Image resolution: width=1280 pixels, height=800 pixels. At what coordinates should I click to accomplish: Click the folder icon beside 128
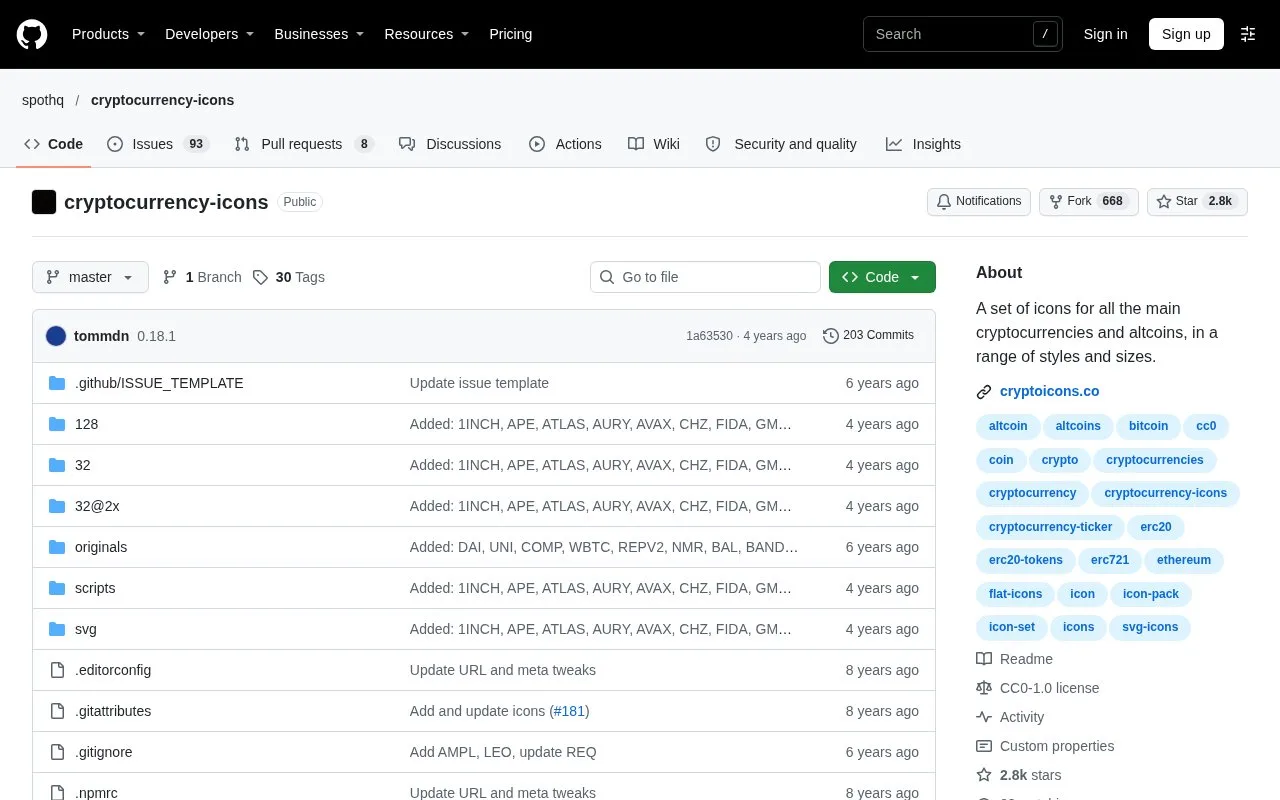57,424
